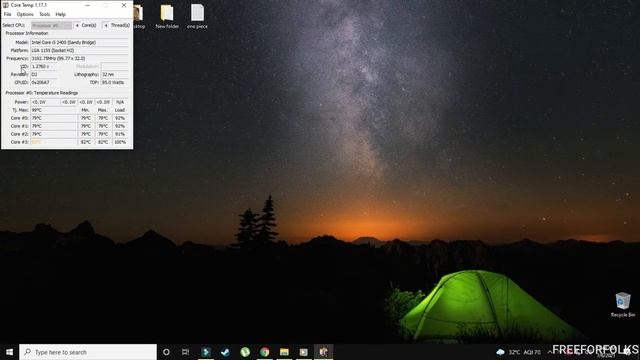The height and width of the screenshot is (360, 640).
Task: Click the Revision value field
Action: [44, 74]
